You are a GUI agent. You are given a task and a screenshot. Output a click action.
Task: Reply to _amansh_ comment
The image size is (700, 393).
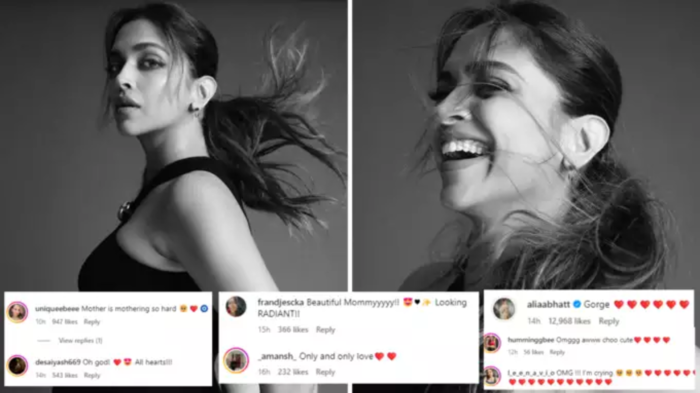point(325,372)
